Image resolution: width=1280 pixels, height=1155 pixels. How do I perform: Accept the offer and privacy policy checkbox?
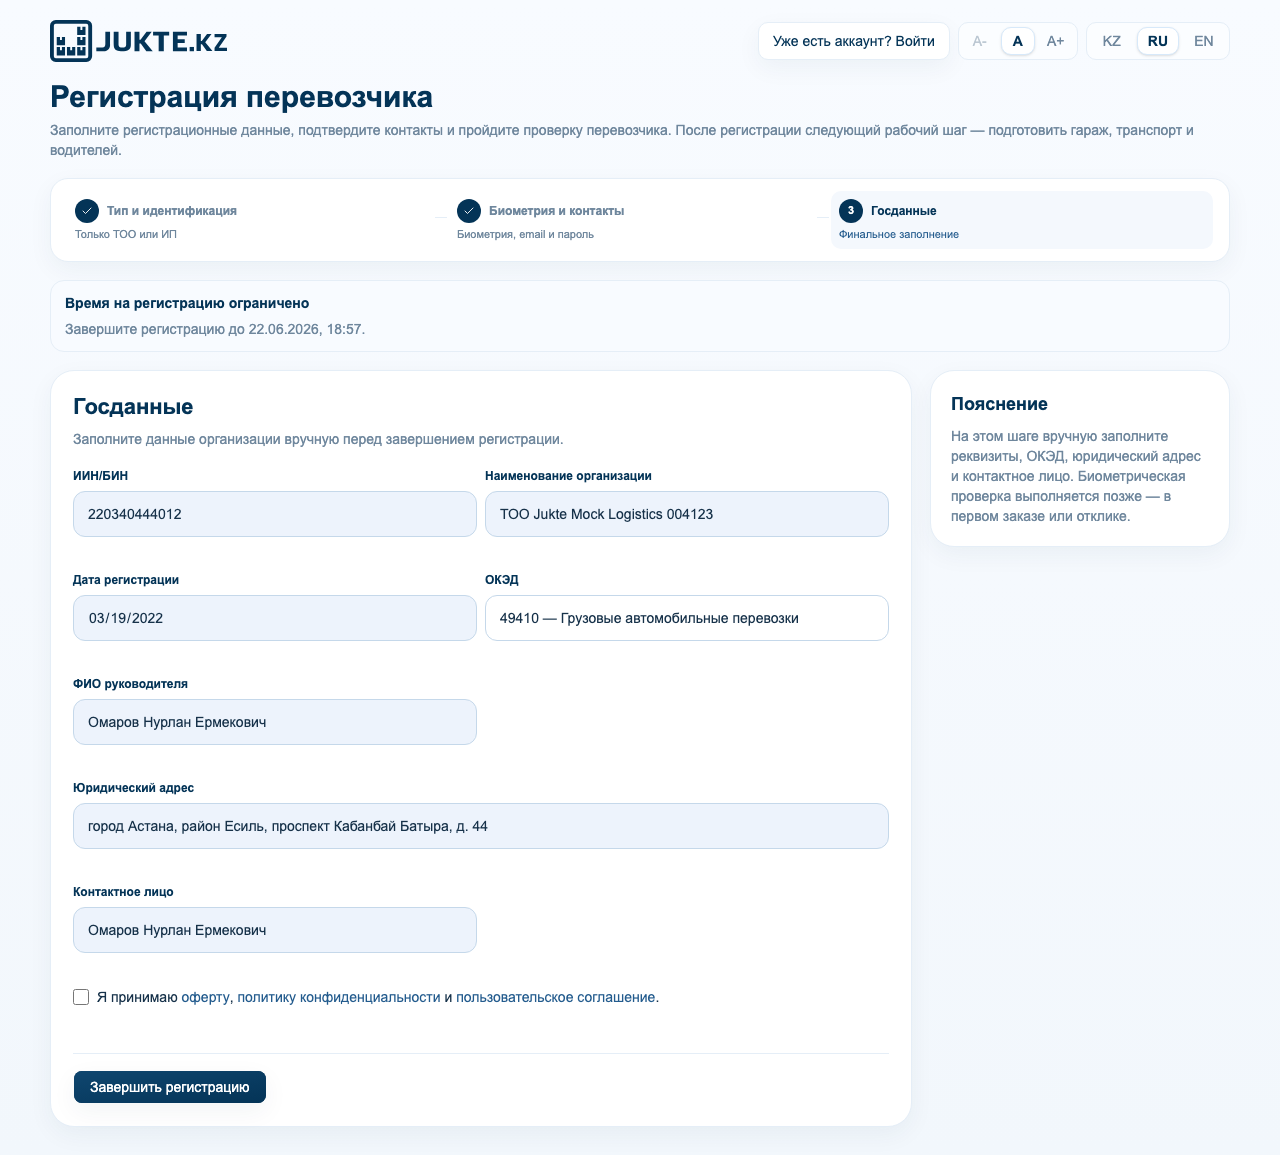(81, 997)
